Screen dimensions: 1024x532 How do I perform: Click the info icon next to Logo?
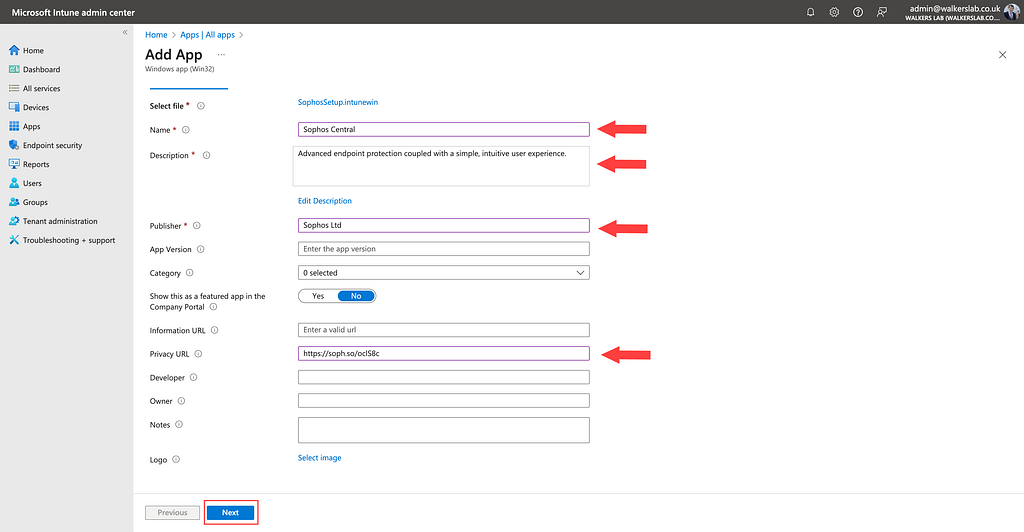[176, 460]
